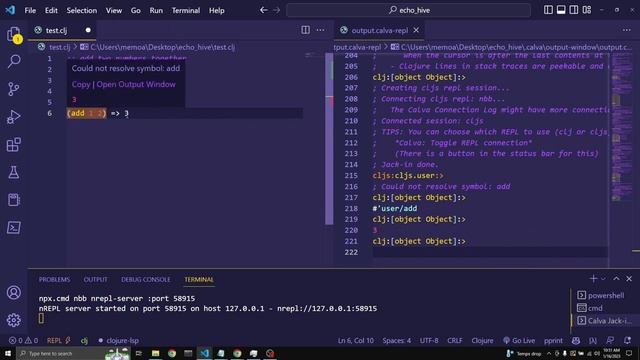Open the Run menu
The width and height of the screenshot is (640, 360).
pos(156,10)
